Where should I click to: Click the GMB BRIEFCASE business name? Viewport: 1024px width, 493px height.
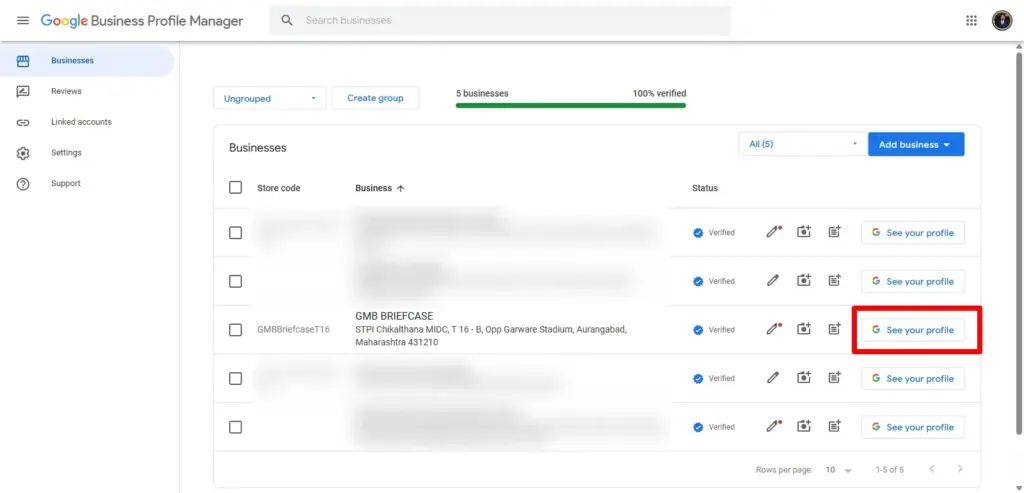tap(394, 316)
